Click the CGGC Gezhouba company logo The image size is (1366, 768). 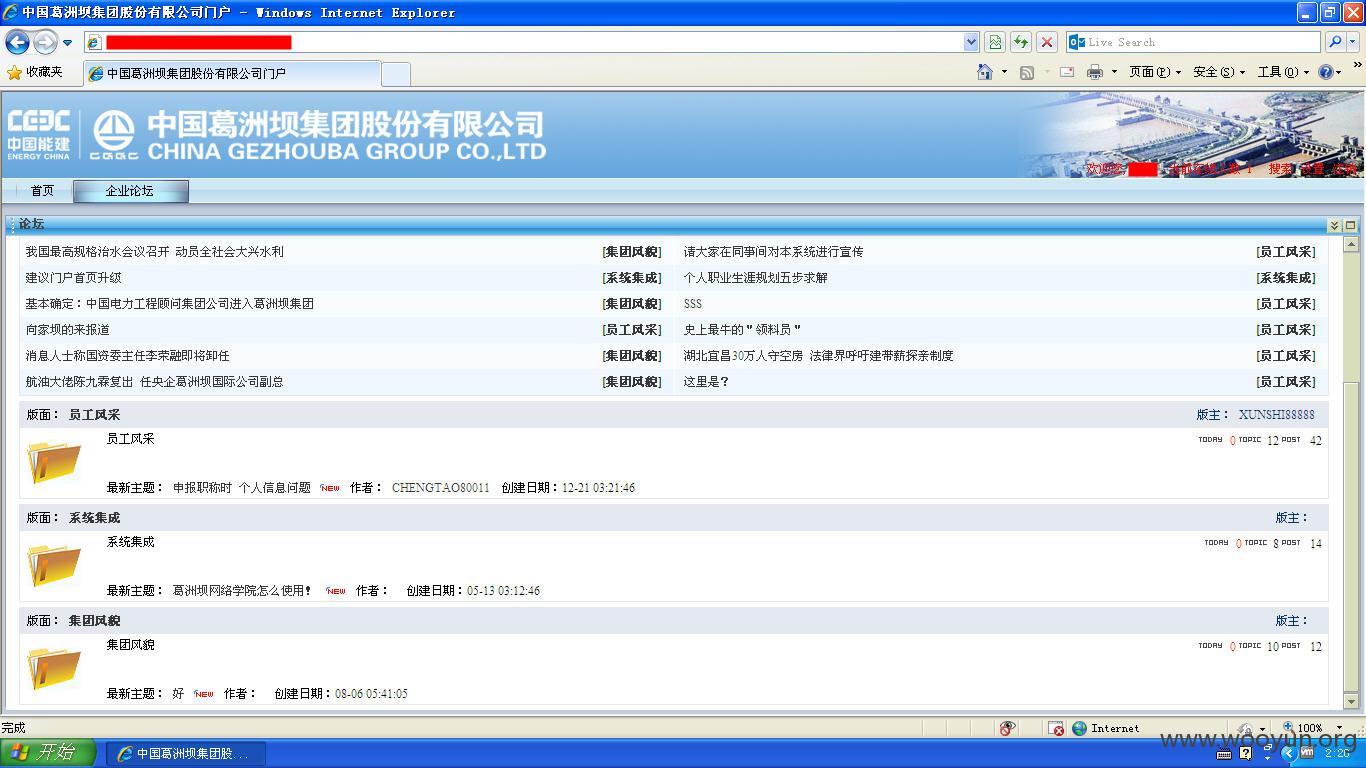click(114, 135)
